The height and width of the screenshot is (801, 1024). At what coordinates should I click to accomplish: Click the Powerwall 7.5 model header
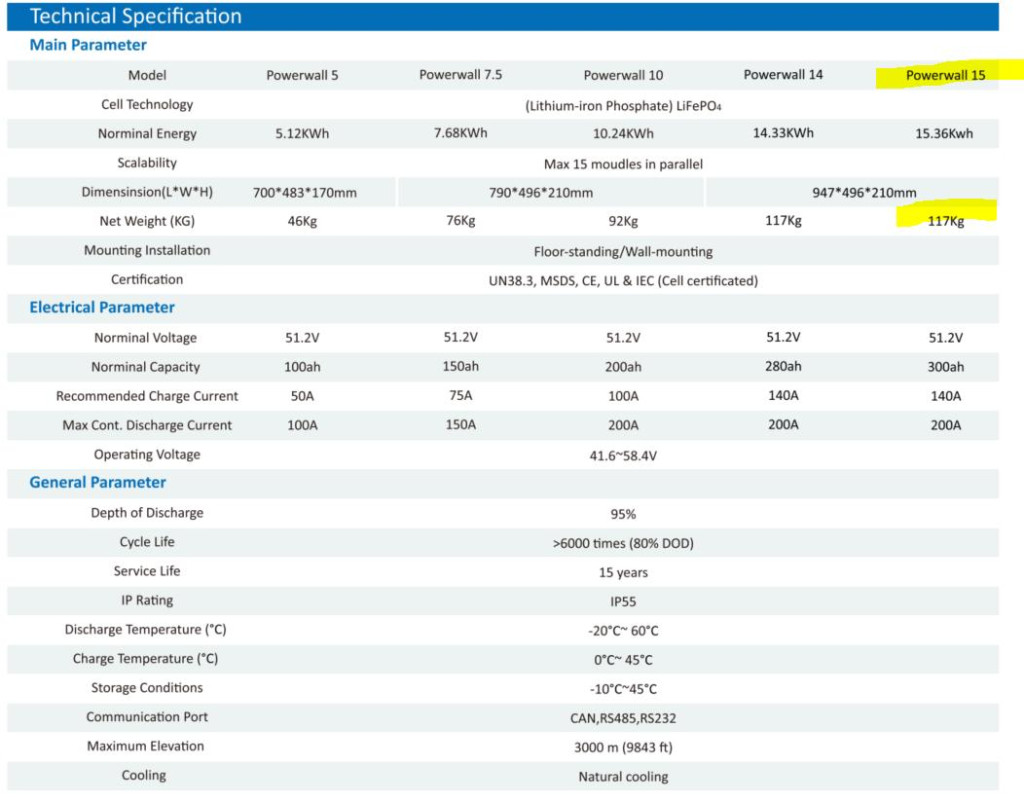coord(460,75)
